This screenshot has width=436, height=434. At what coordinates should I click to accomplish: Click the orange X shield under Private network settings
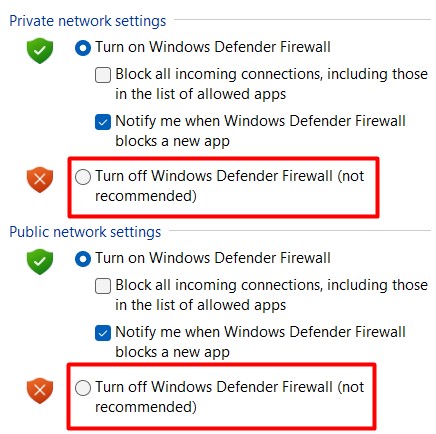pyautogui.click(x=40, y=179)
